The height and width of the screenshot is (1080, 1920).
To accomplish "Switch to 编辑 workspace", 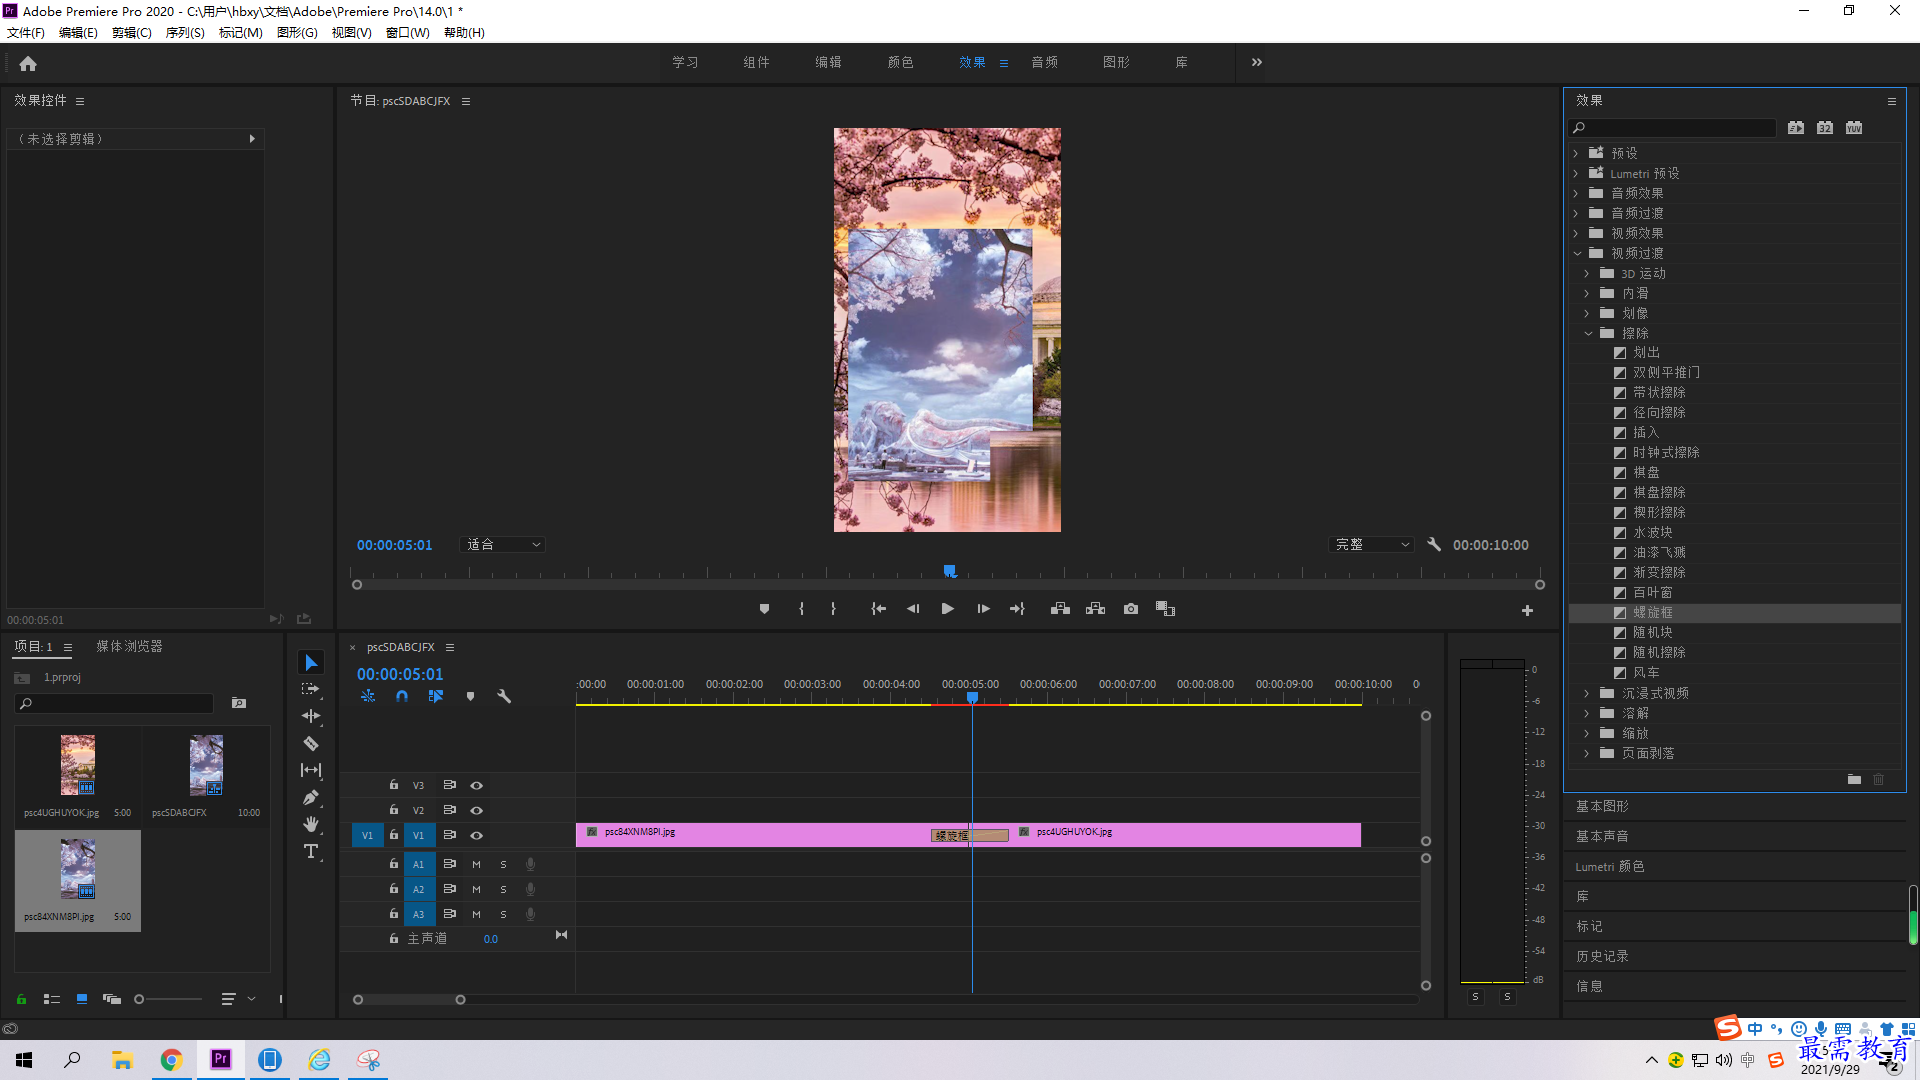I will click(x=828, y=62).
